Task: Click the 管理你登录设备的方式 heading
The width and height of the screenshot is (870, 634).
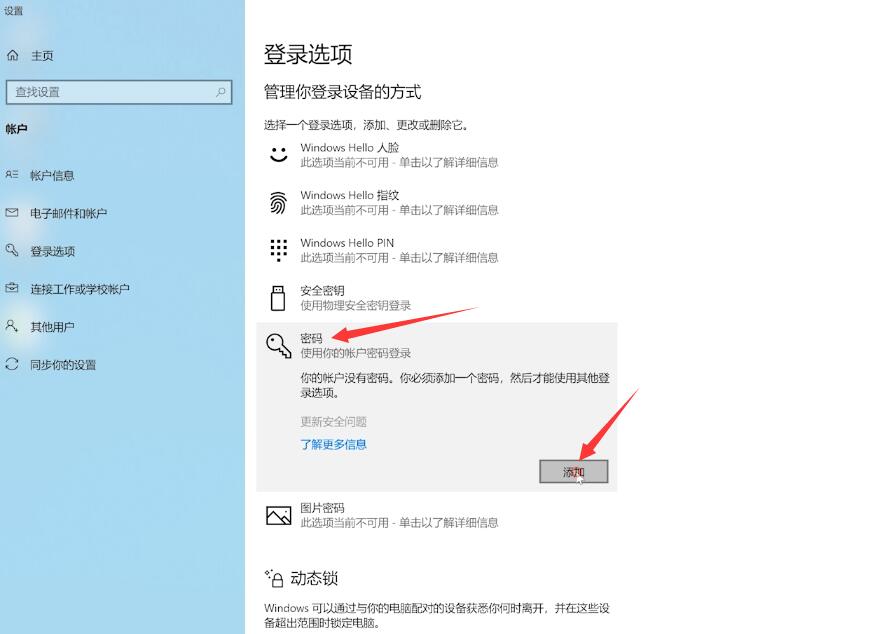Action: (342, 92)
